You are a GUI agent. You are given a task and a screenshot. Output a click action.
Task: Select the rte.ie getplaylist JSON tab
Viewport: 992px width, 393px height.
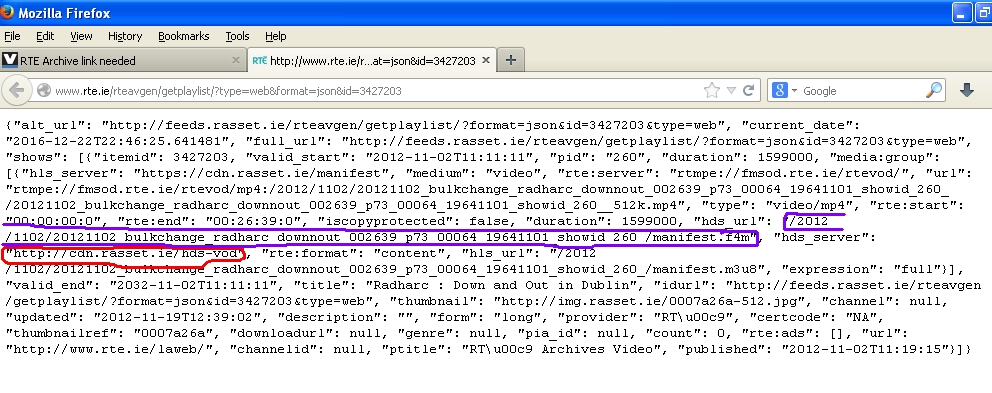[x=371, y=60]
